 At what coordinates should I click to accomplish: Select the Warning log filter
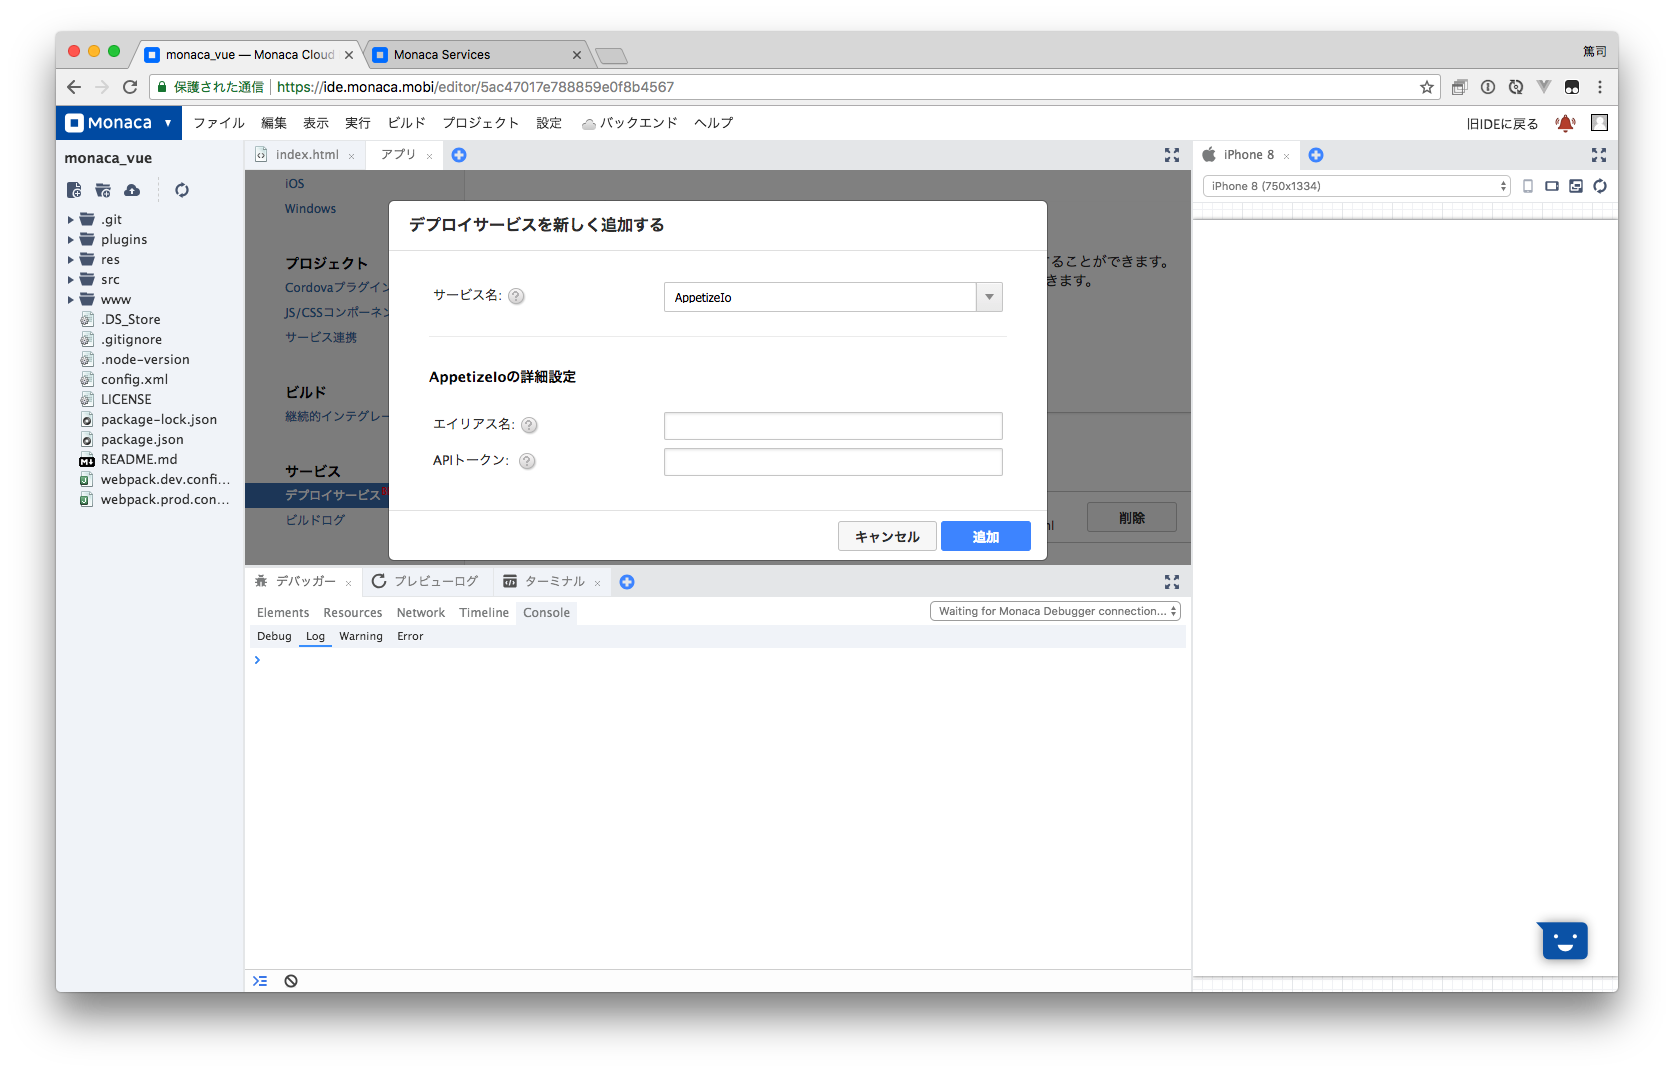pos(361,636)
